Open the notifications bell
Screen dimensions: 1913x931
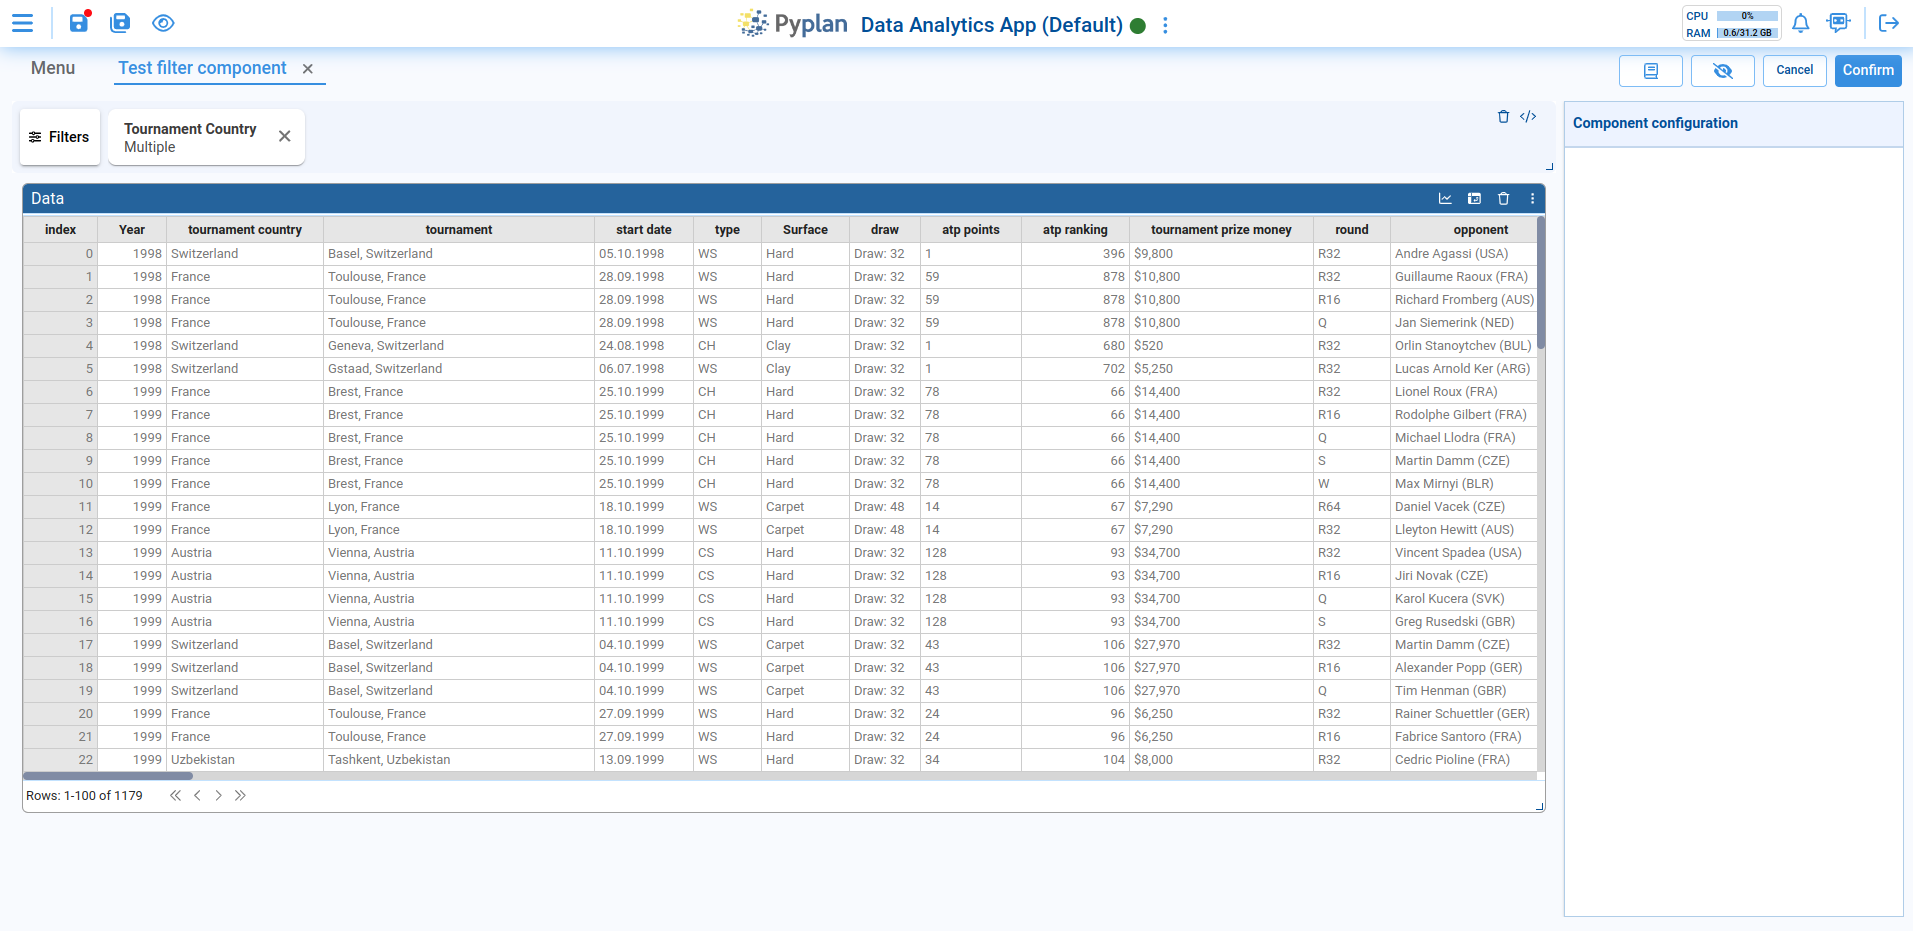coord(1800,23)
